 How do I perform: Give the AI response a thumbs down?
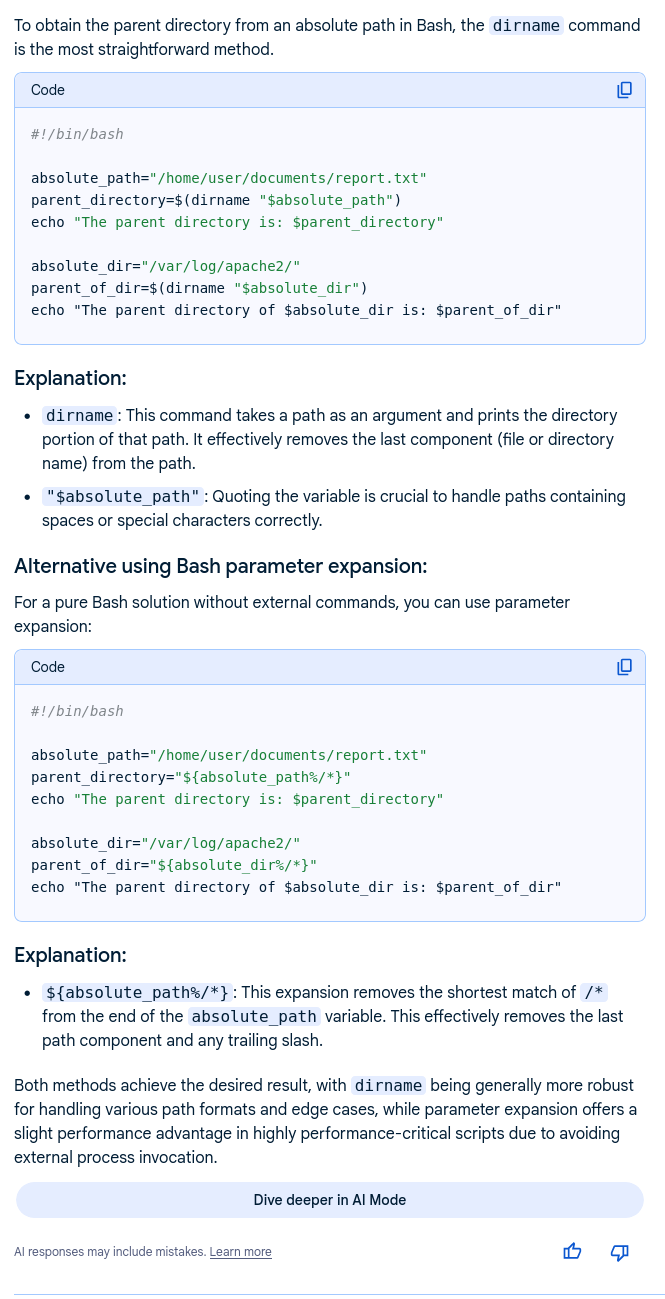tap(619, 1251)
